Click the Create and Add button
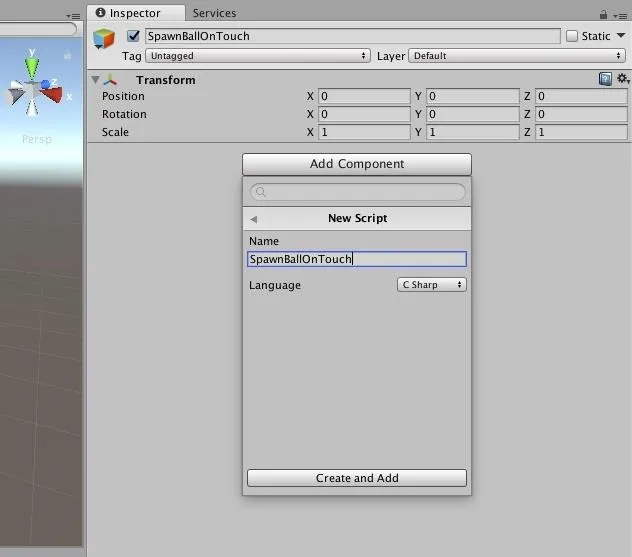Image resolution: width=632 pixels, height=557 pixels. tap(357, 478)
